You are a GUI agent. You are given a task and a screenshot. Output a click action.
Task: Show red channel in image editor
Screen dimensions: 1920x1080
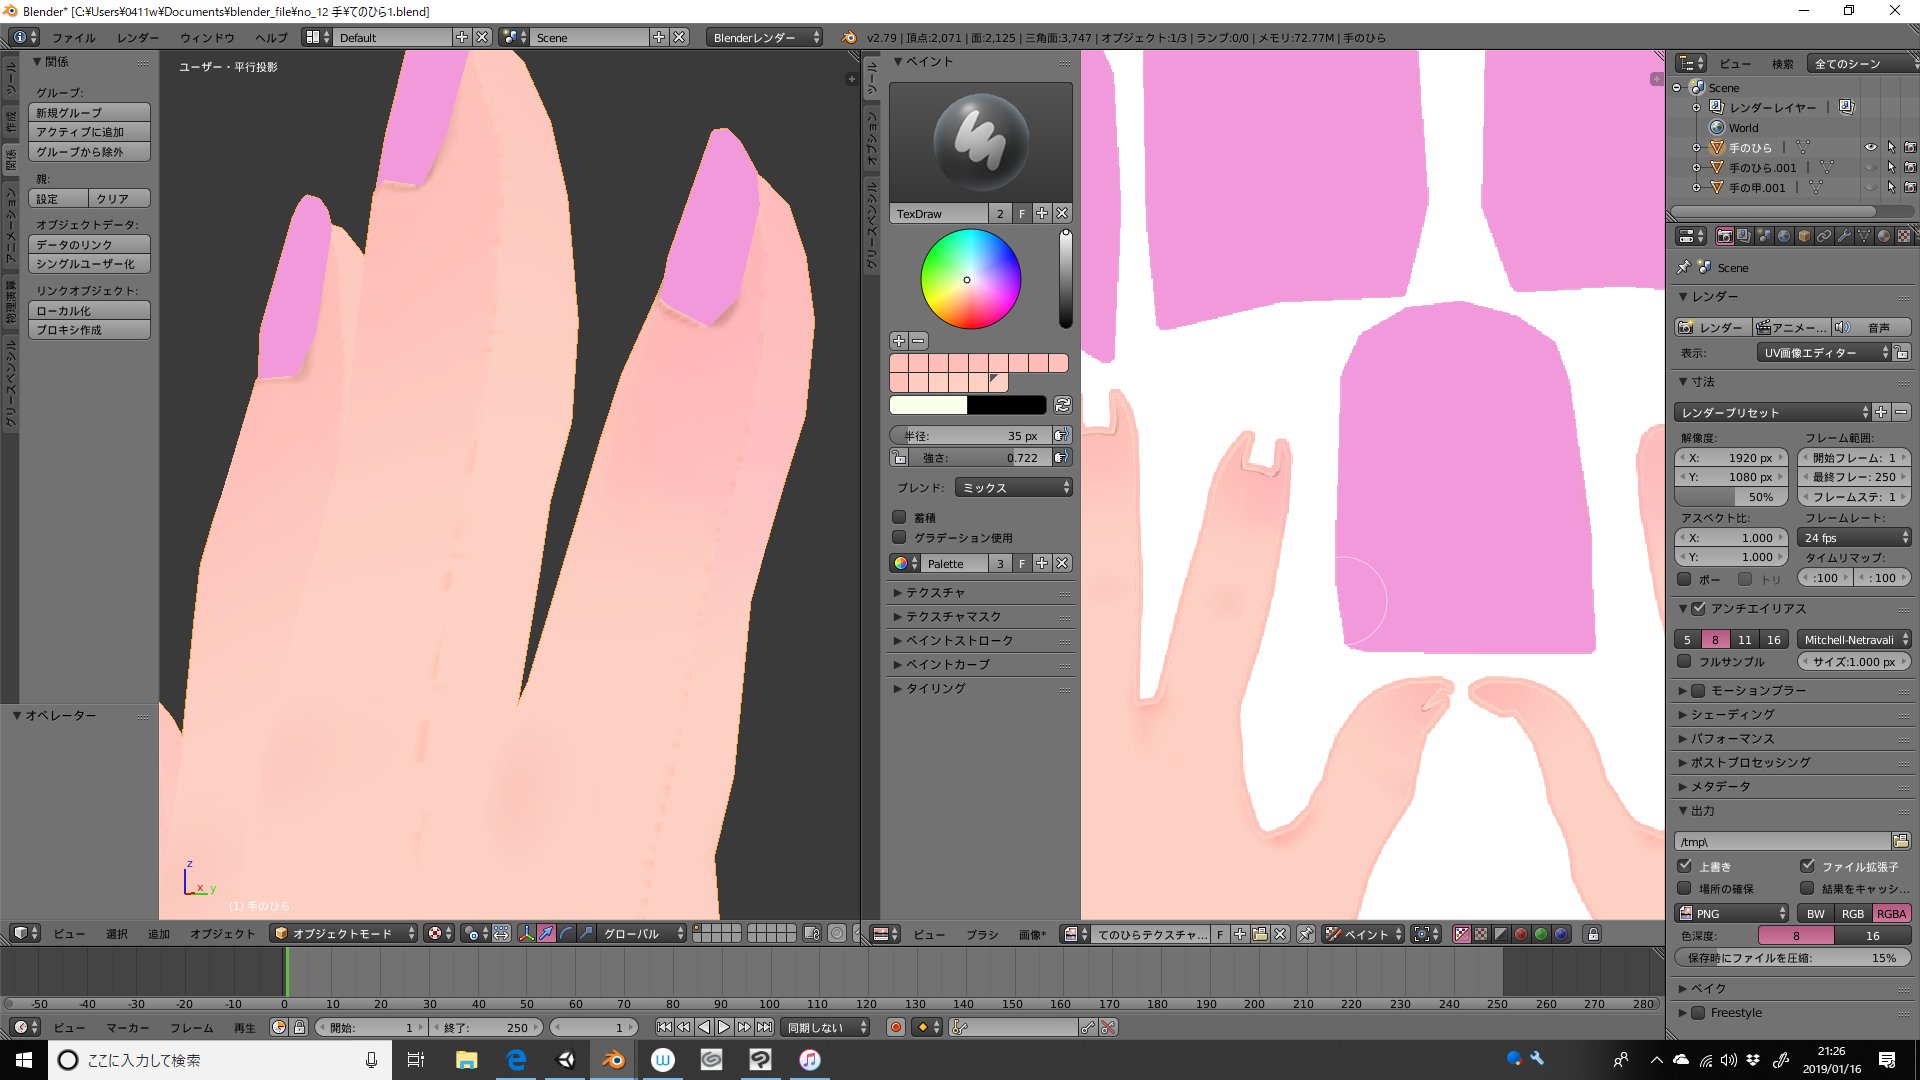(1521, 934)
